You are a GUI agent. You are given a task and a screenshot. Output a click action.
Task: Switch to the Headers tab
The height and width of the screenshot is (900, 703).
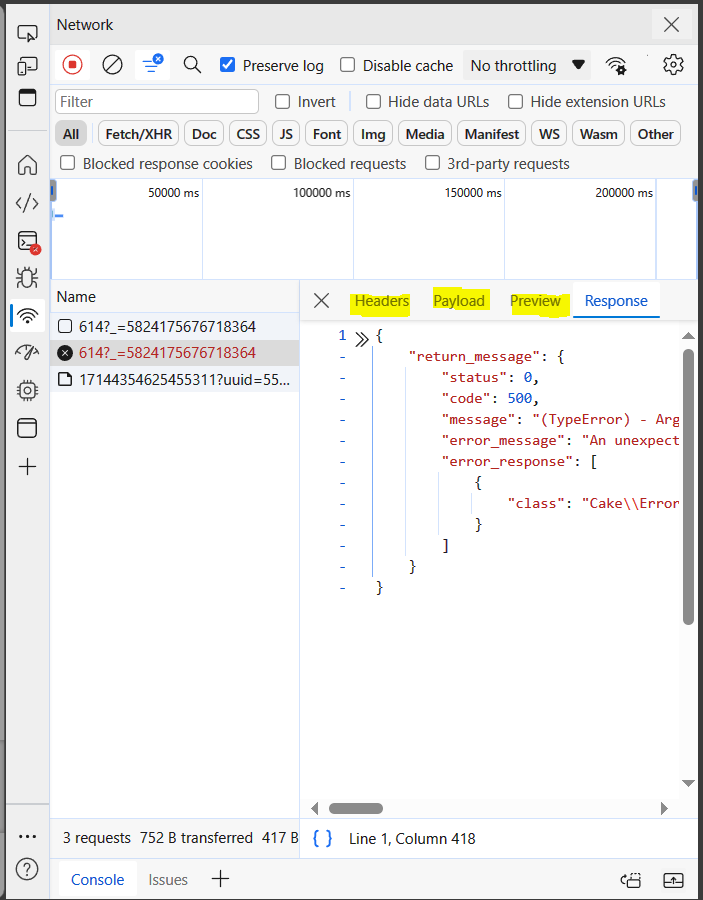(x=382, y=301)
